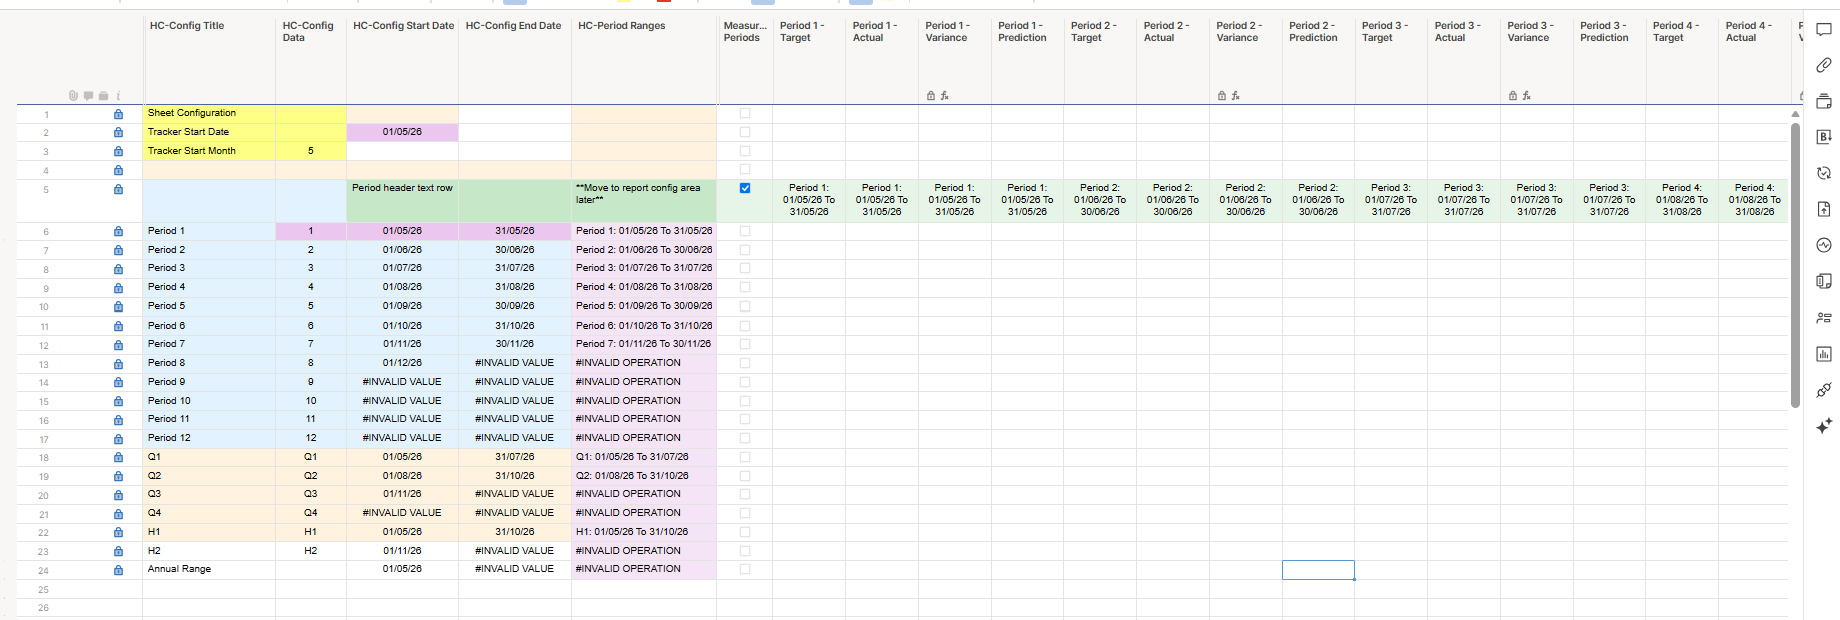1840x620 pixels.
Task: Open the people and resource panel icon
Action: point(1824,318)
